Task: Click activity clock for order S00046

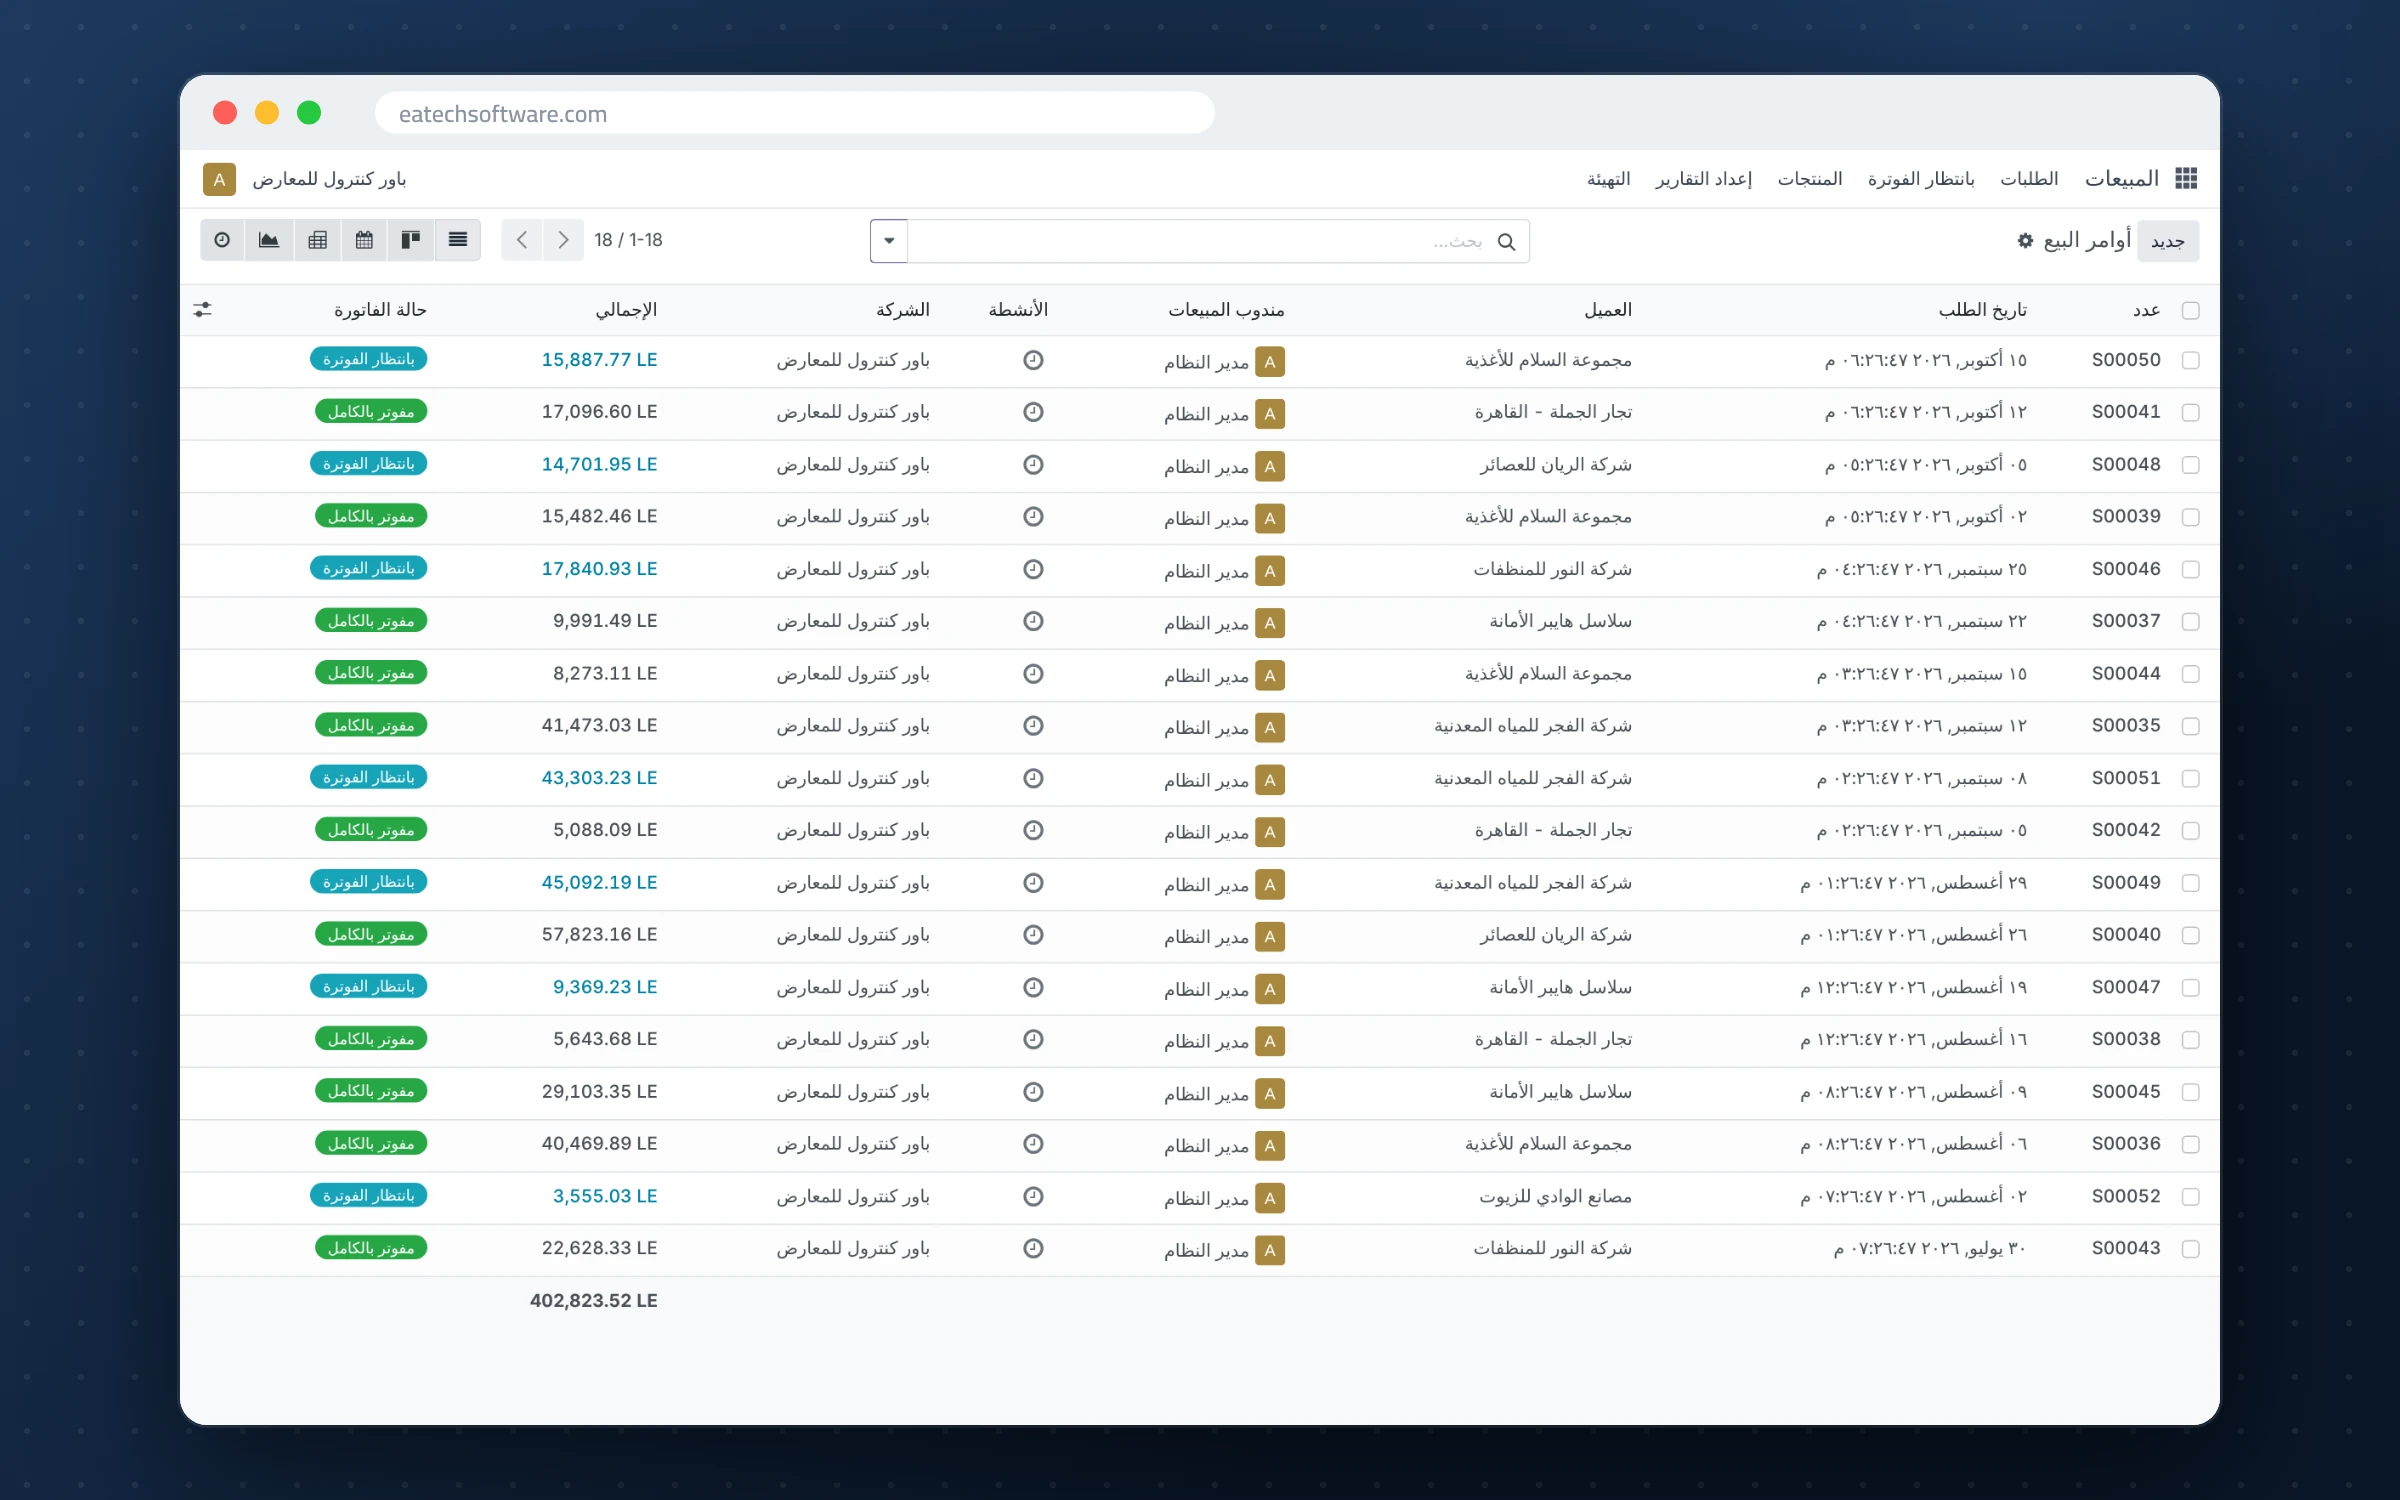Action: [x=1033, y=569]
